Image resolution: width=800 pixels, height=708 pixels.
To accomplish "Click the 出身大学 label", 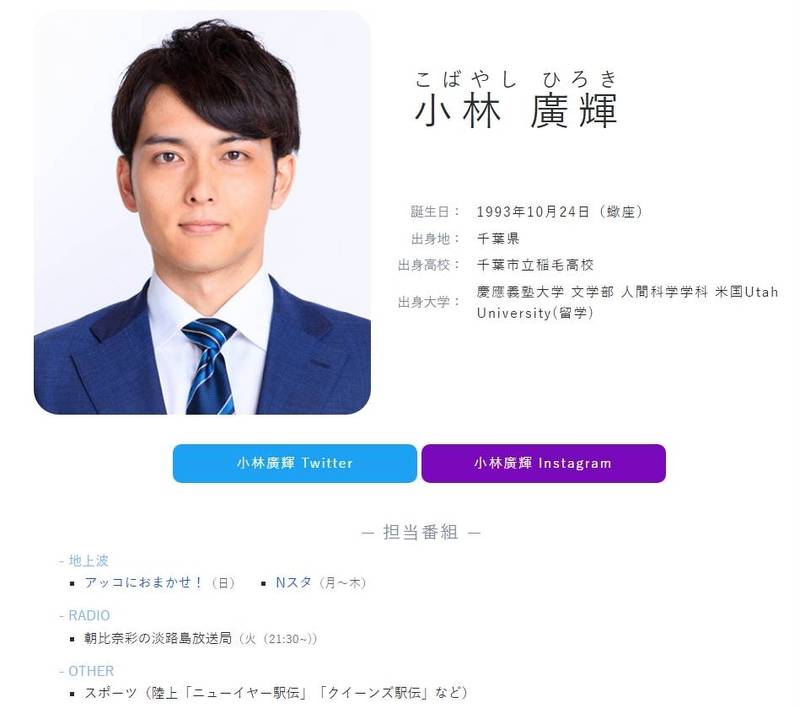I will tap(423, 302).
